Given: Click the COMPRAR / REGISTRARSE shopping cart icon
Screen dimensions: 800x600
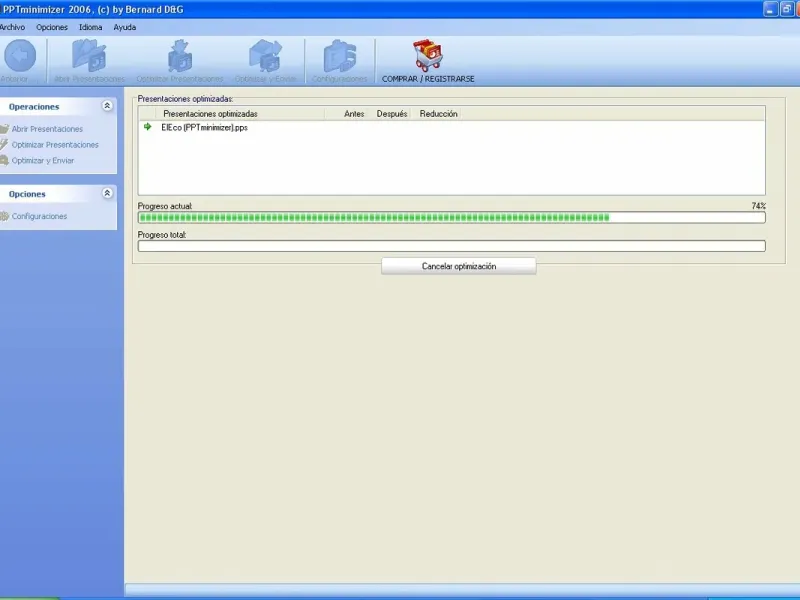Looking at the screenshot, I should (x=428, y=55).
